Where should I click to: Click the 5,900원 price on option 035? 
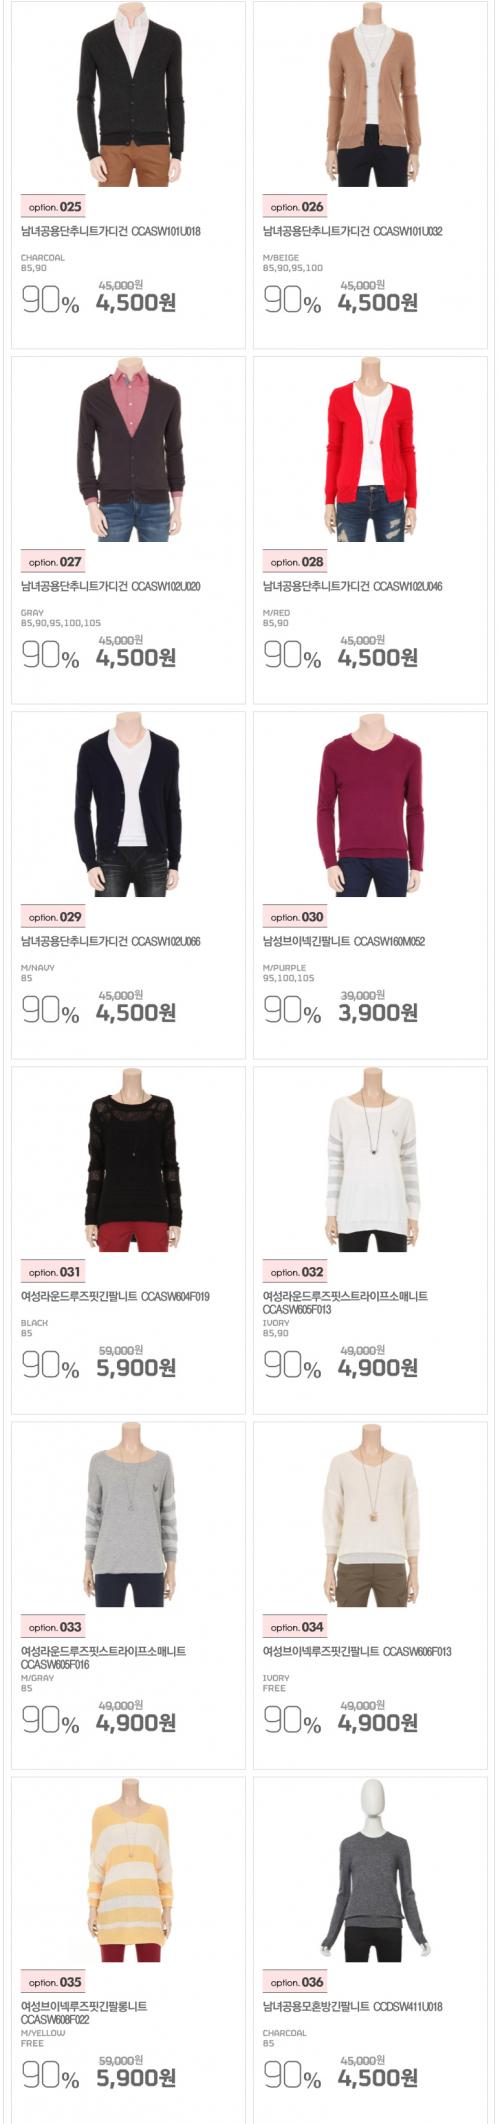[136, 2078]
